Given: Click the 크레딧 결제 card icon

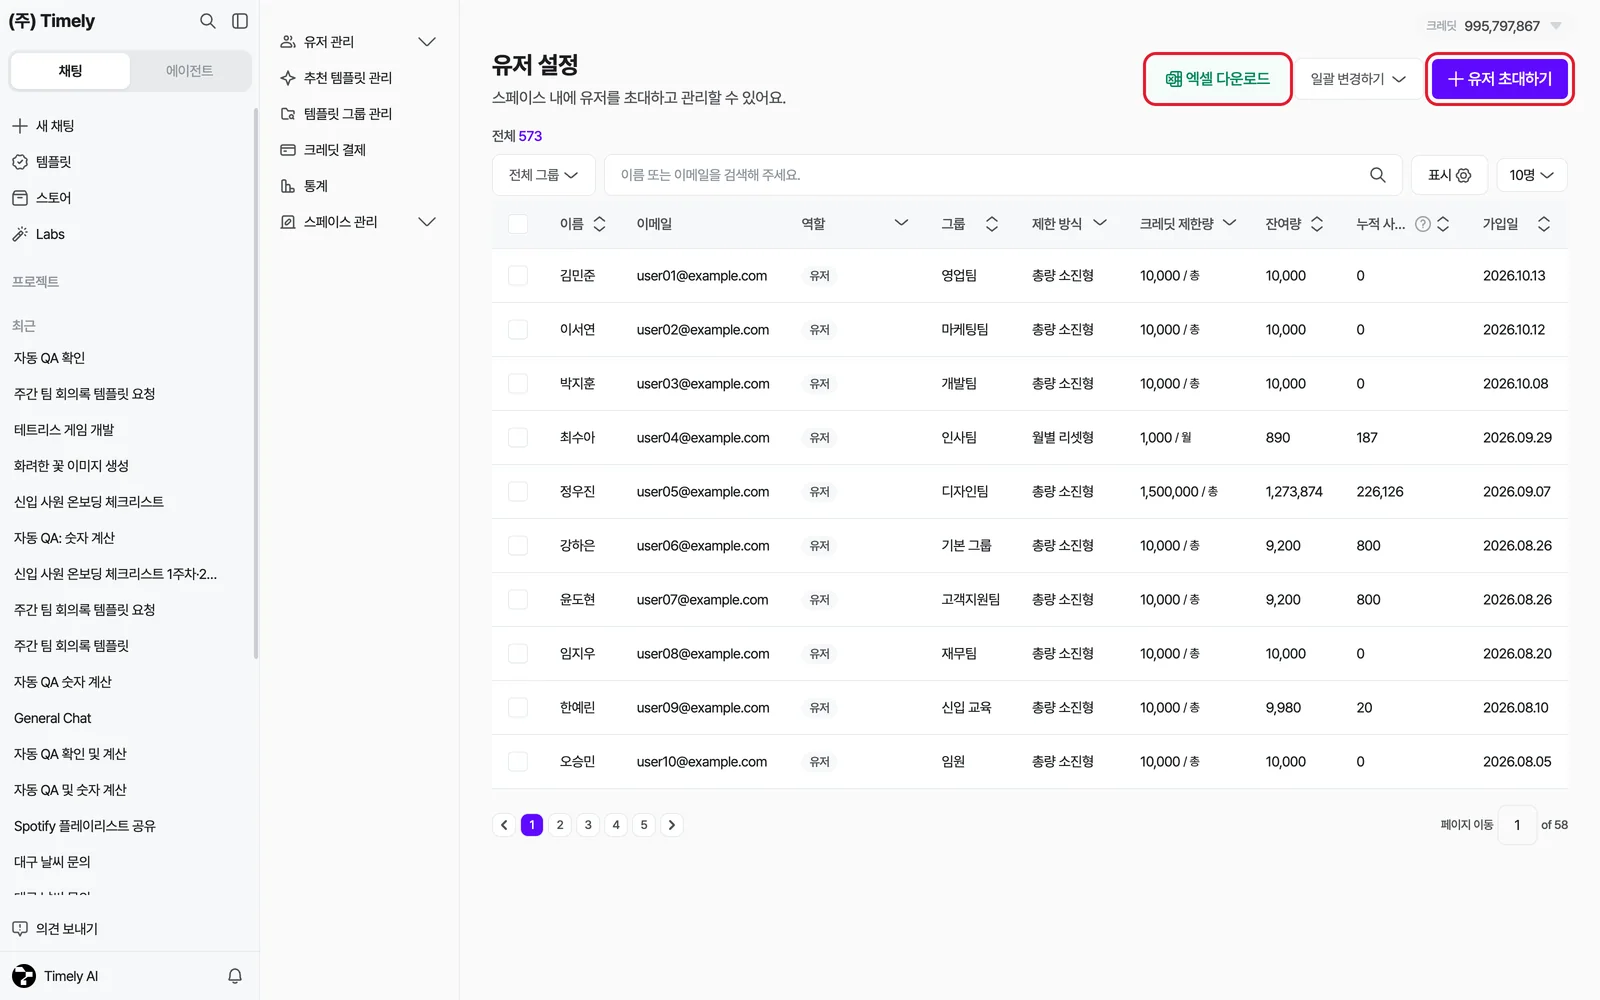Looking at the screenshot, I should point(288,150).
